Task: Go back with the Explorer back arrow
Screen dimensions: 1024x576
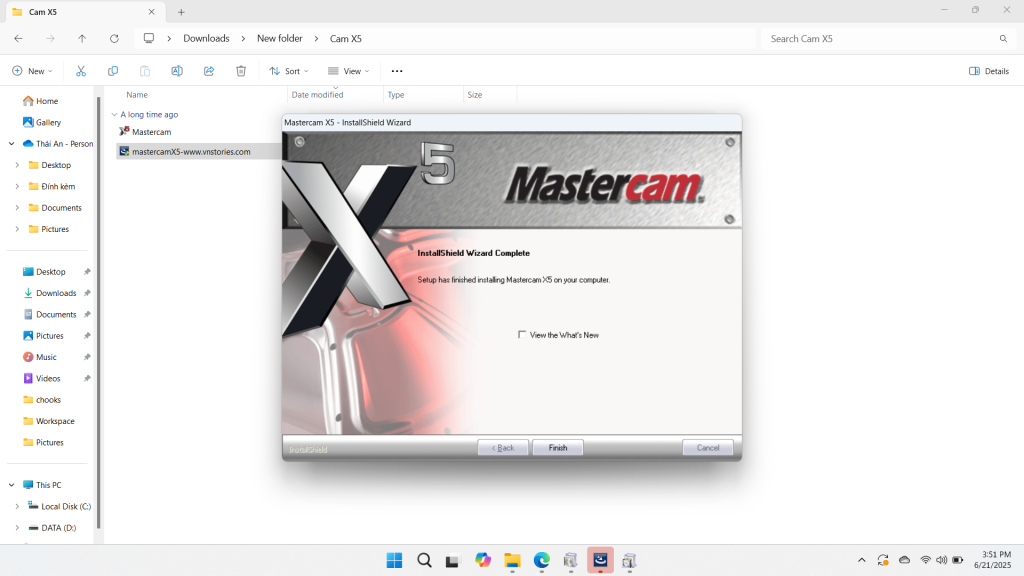Action: point(18,39)
